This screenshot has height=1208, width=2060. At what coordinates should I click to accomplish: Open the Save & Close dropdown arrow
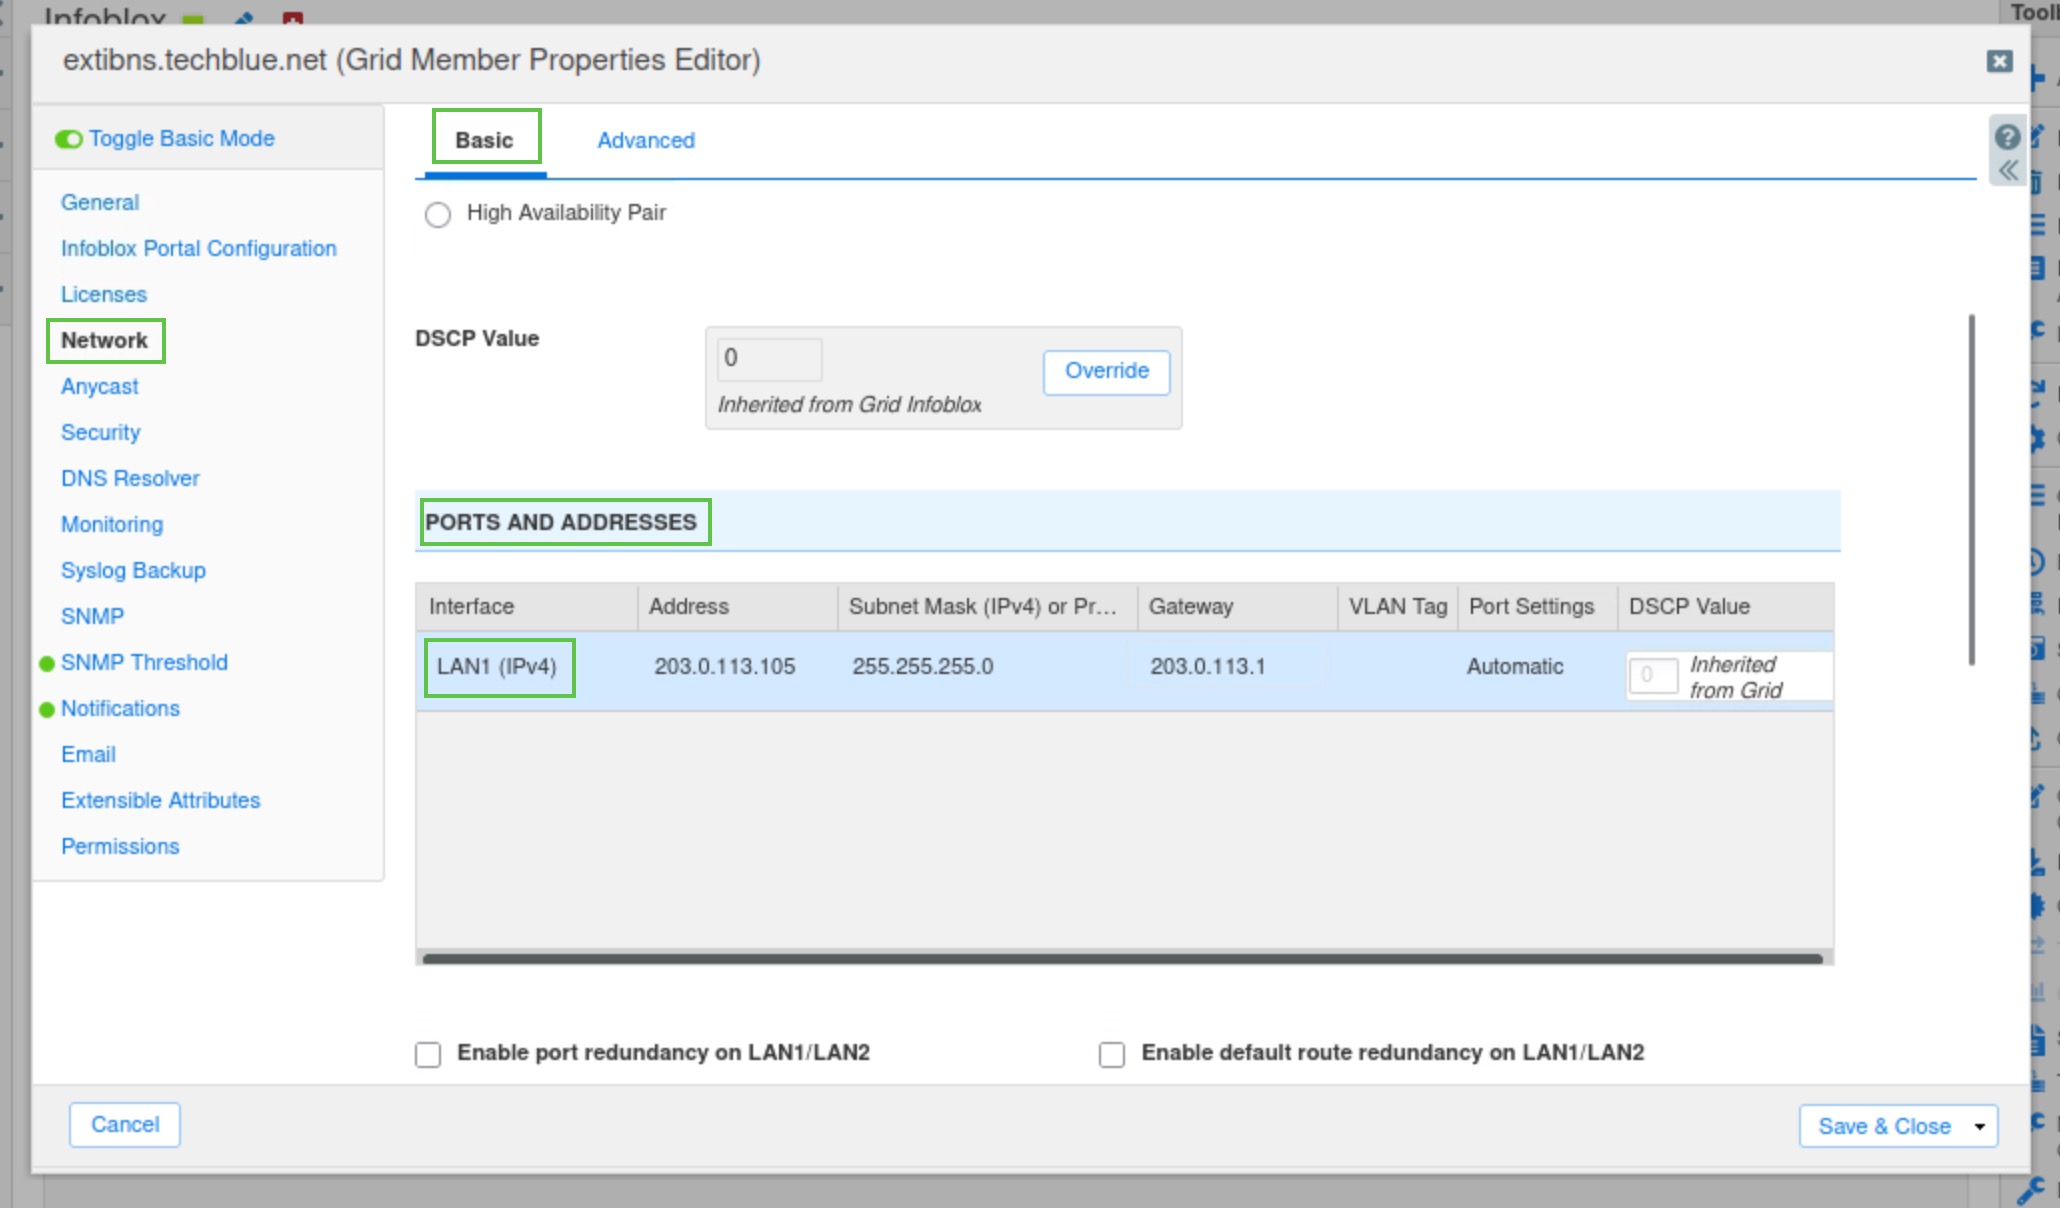pyautogui.click(x=1979, y=1127)
